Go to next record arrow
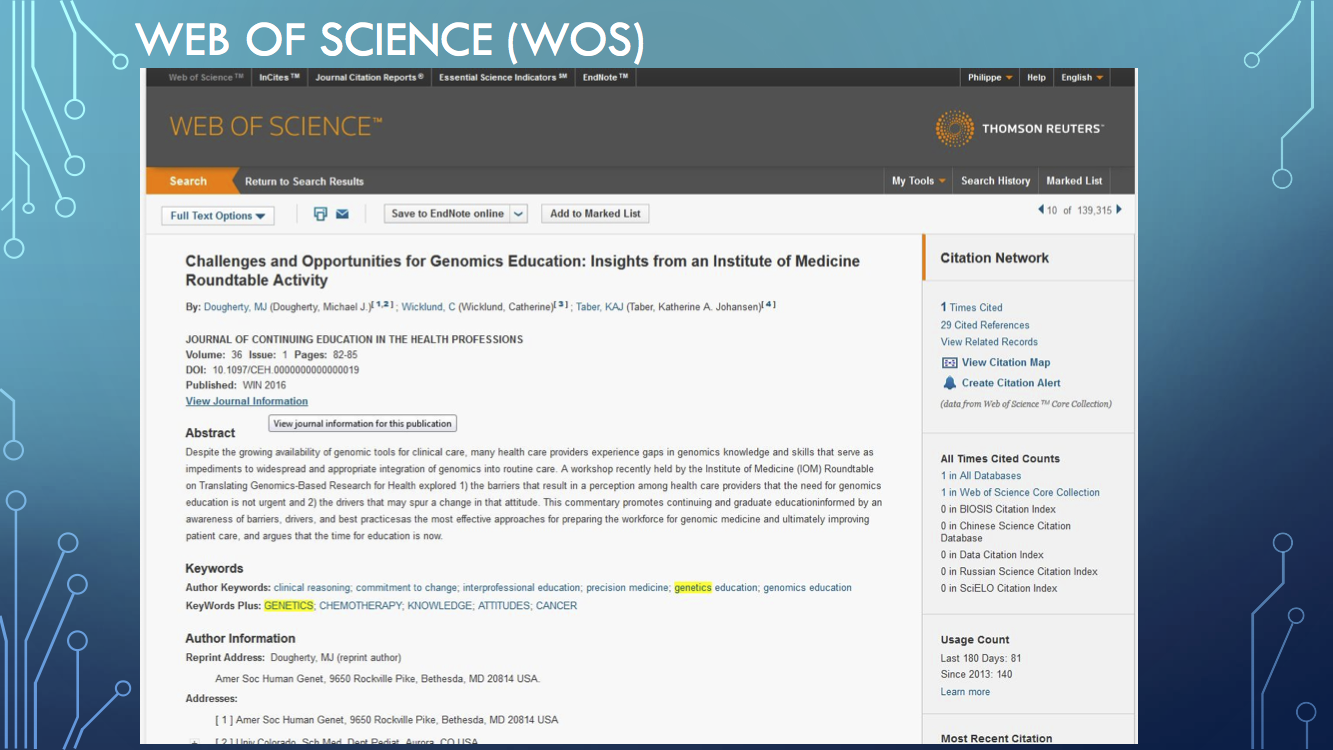The width and height of the screenshot is (1333, 750). (x=1118, y=209)
